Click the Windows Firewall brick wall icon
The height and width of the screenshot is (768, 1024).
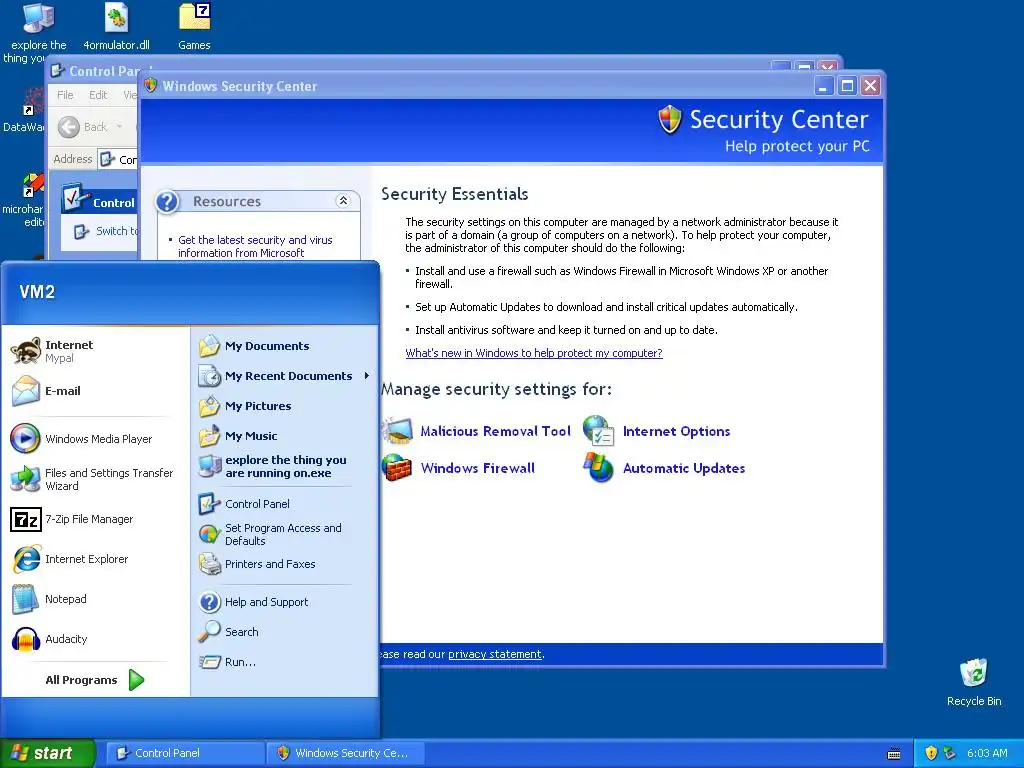tap(397, 468)
